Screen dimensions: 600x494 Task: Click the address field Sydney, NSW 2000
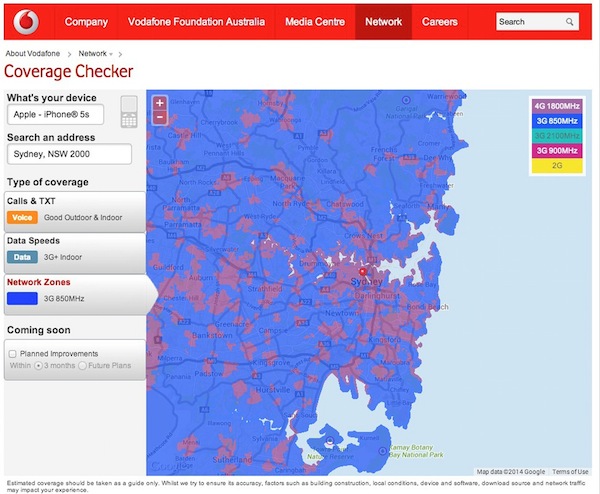[69, 154]
